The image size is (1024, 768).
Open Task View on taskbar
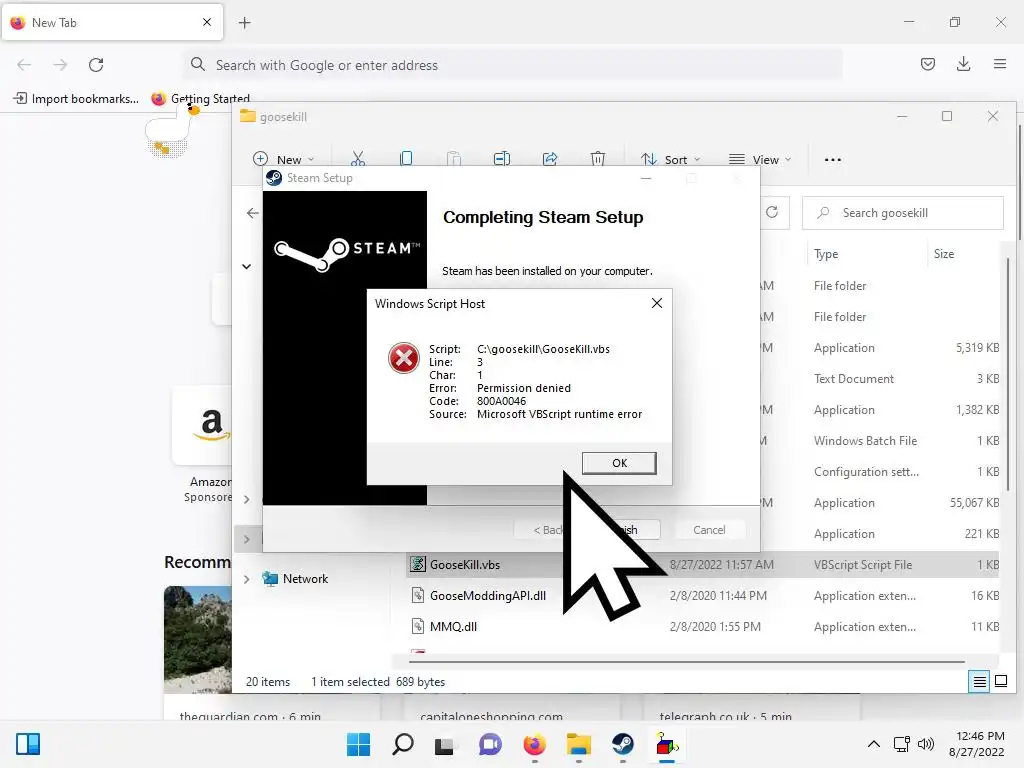[x=444, y=744]
